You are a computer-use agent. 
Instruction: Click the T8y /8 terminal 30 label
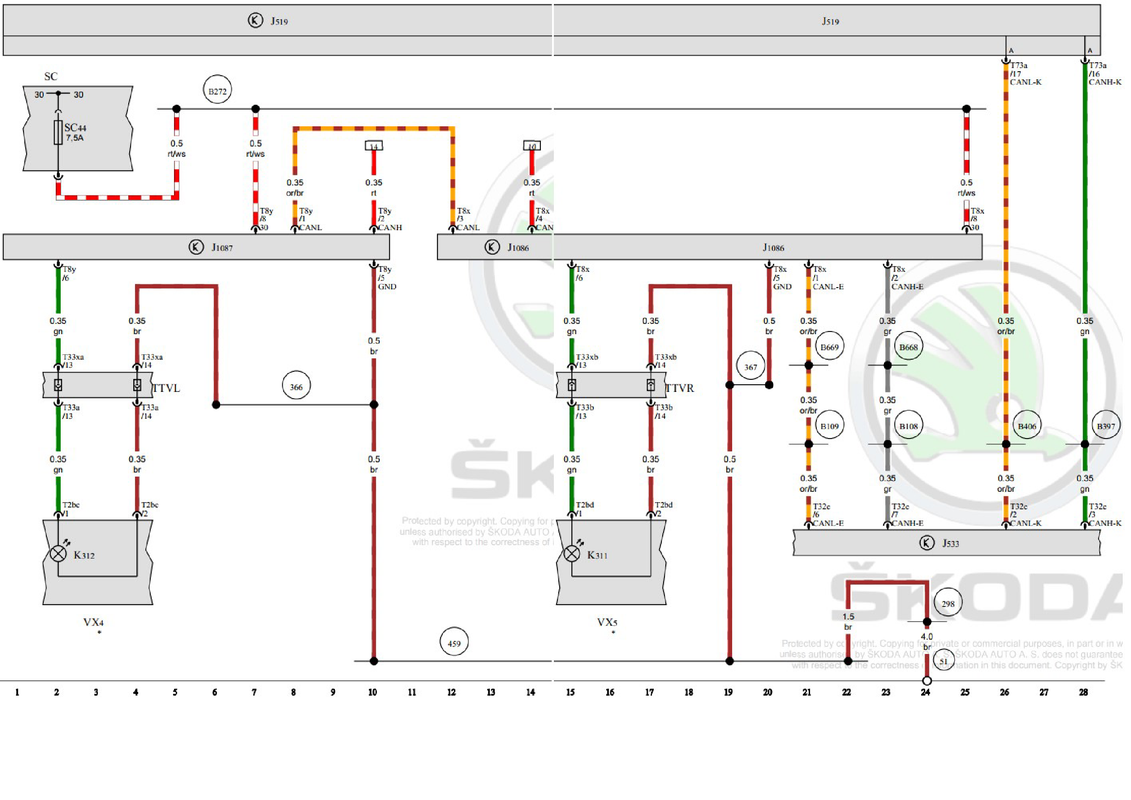266,219
